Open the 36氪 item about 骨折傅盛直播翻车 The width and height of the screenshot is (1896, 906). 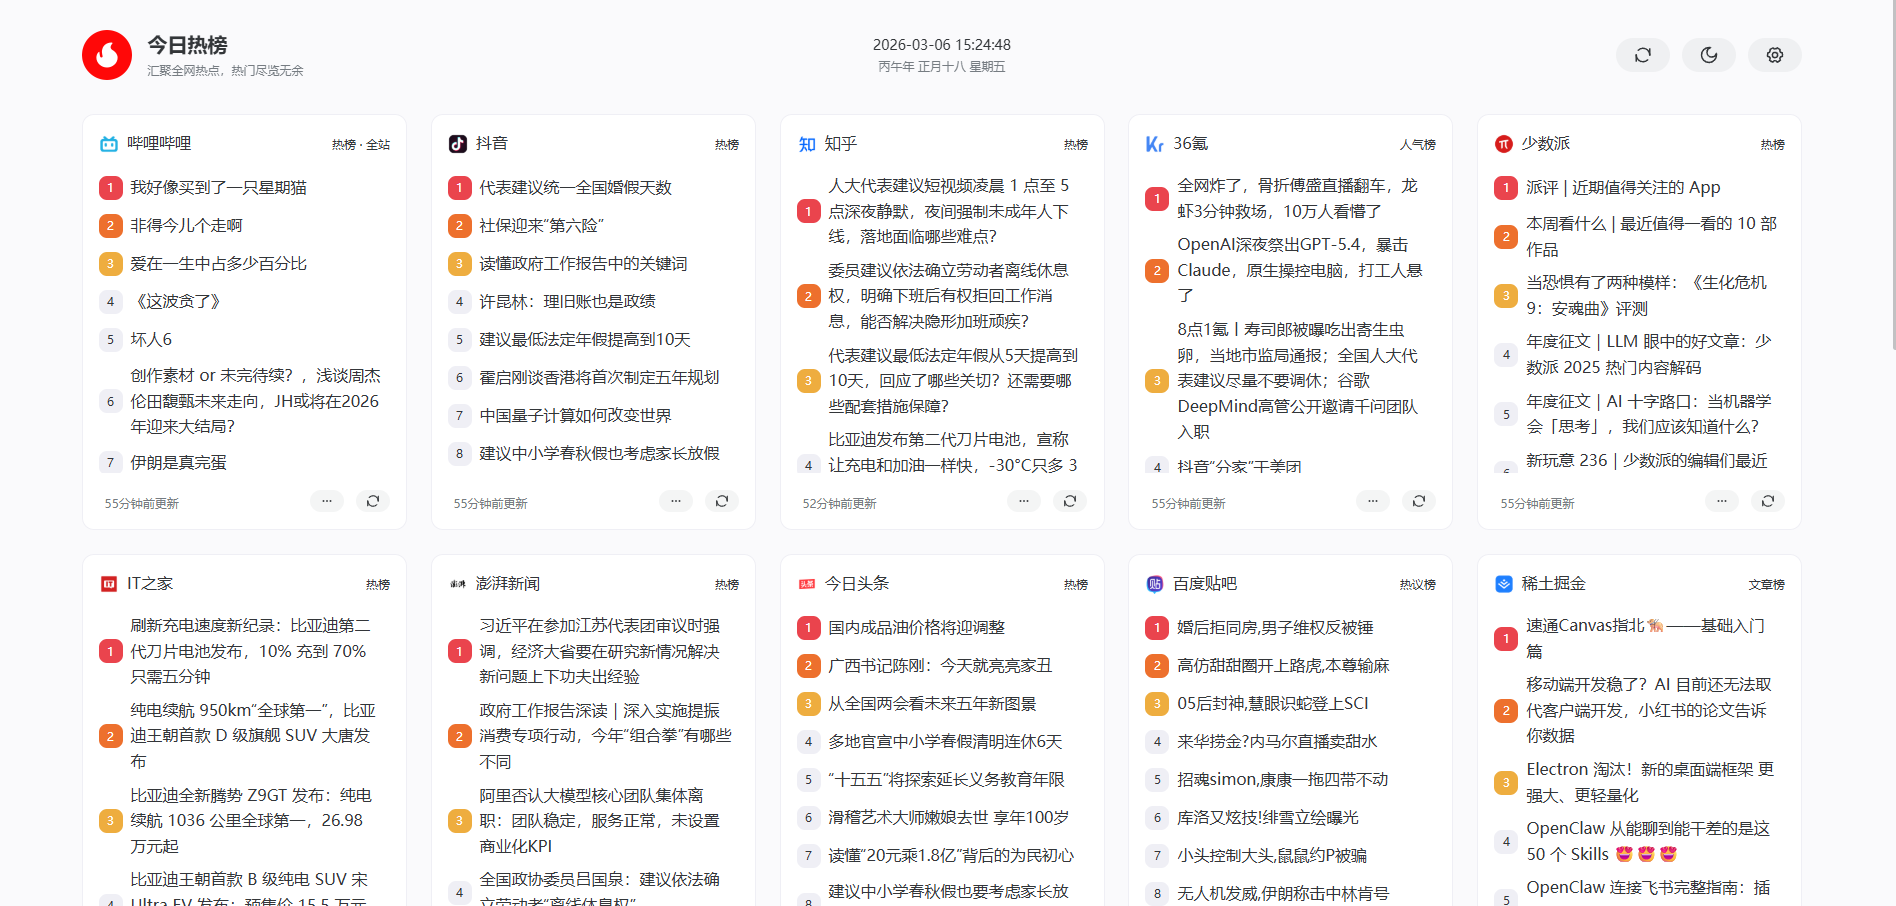pos(1298,199)
